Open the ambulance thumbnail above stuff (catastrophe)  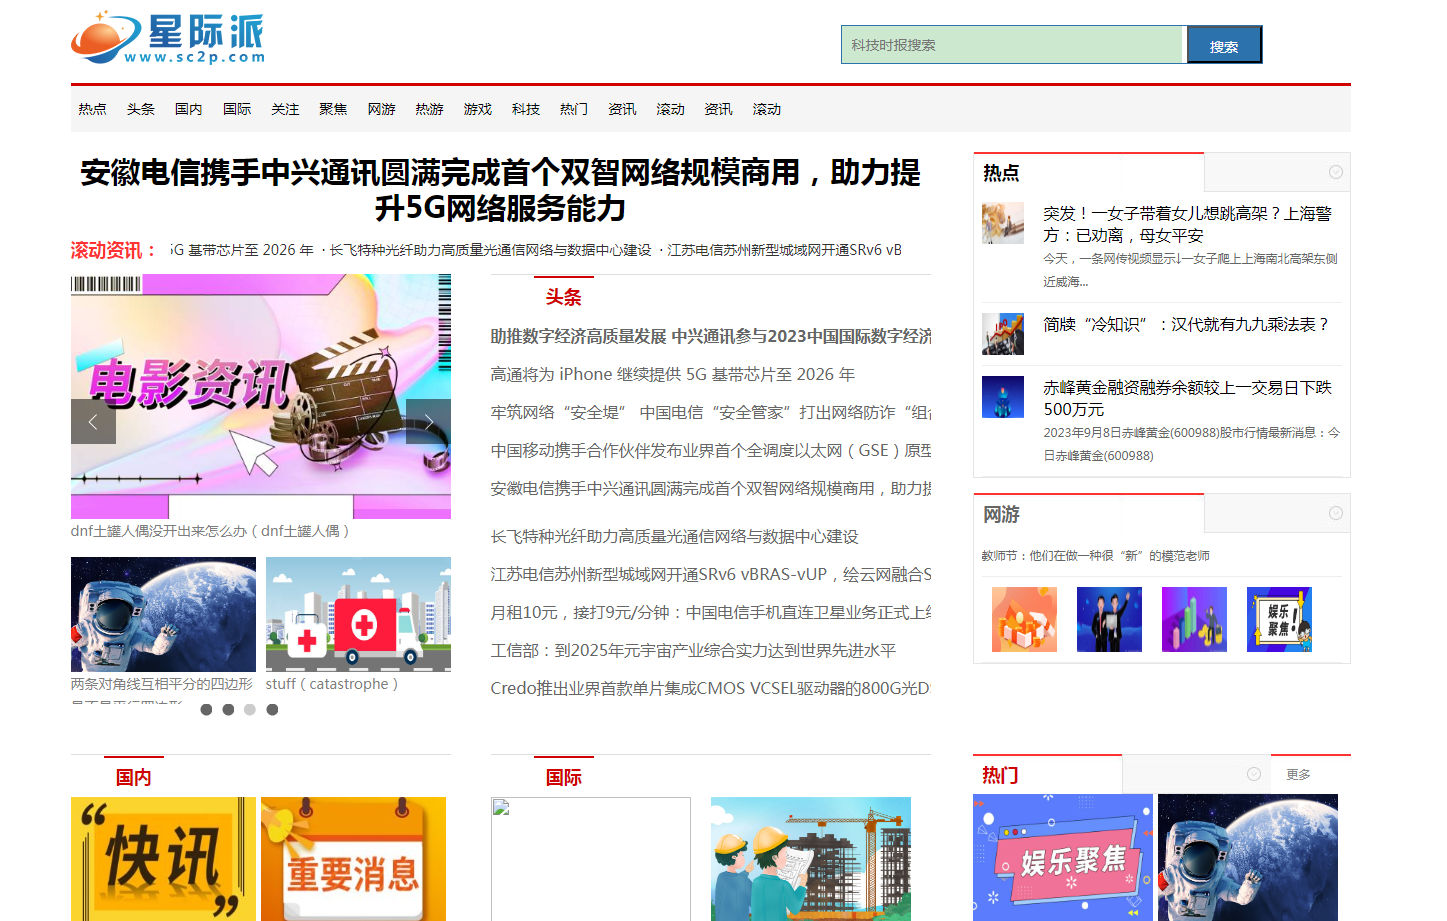click(358, 614)
